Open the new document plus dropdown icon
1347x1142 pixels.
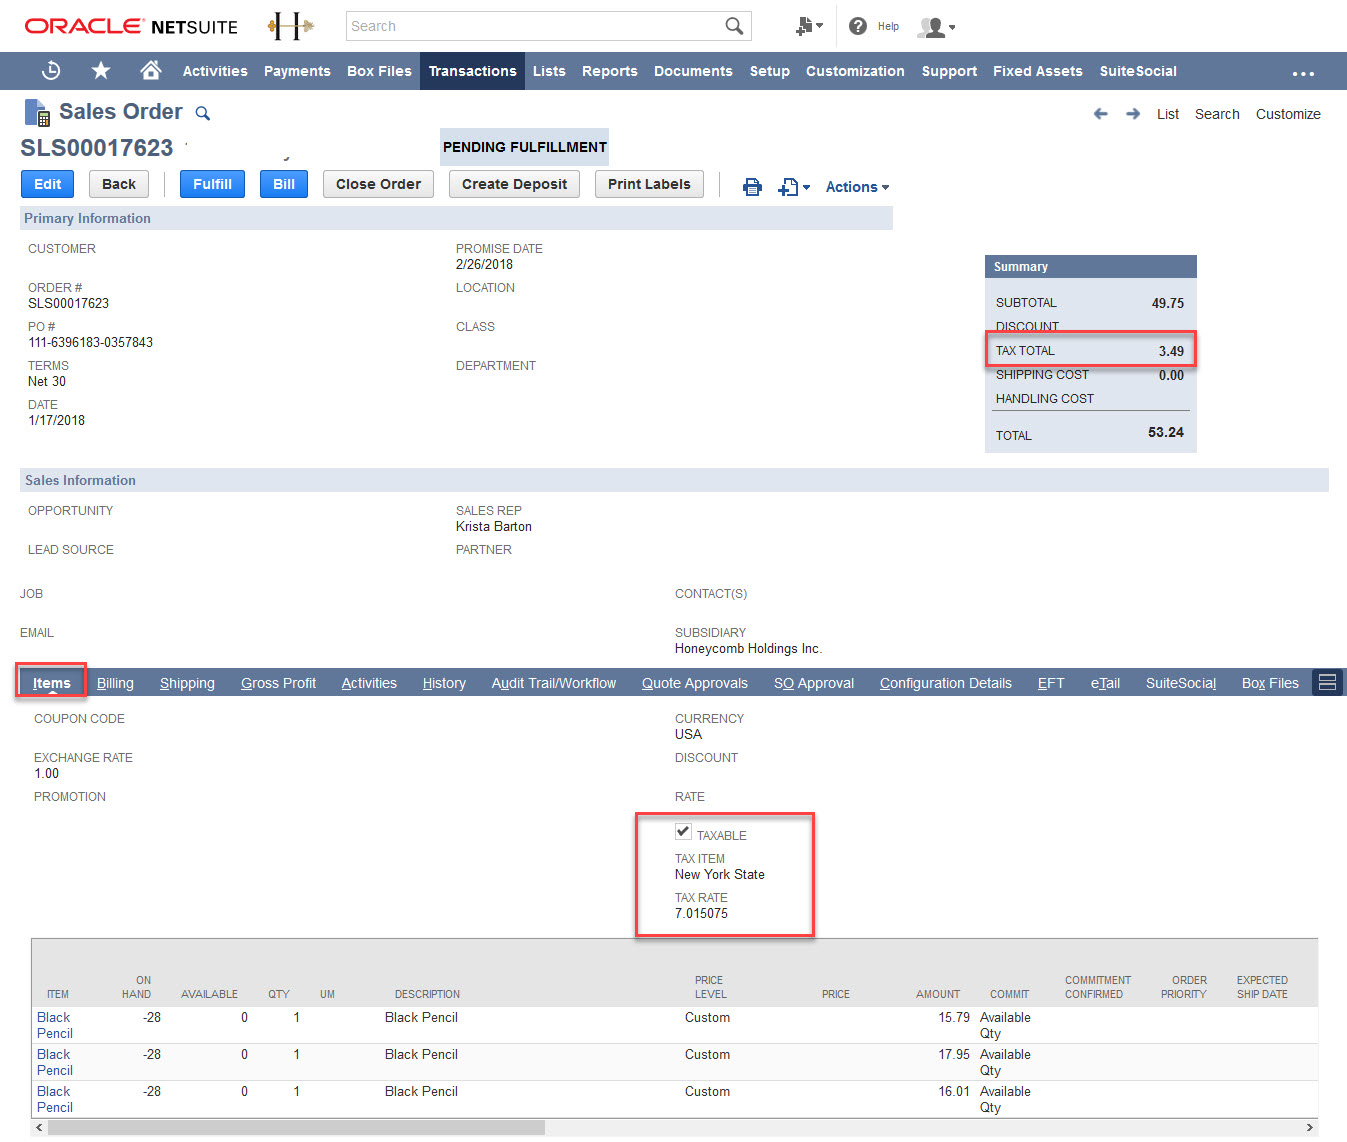pos(794,187)
